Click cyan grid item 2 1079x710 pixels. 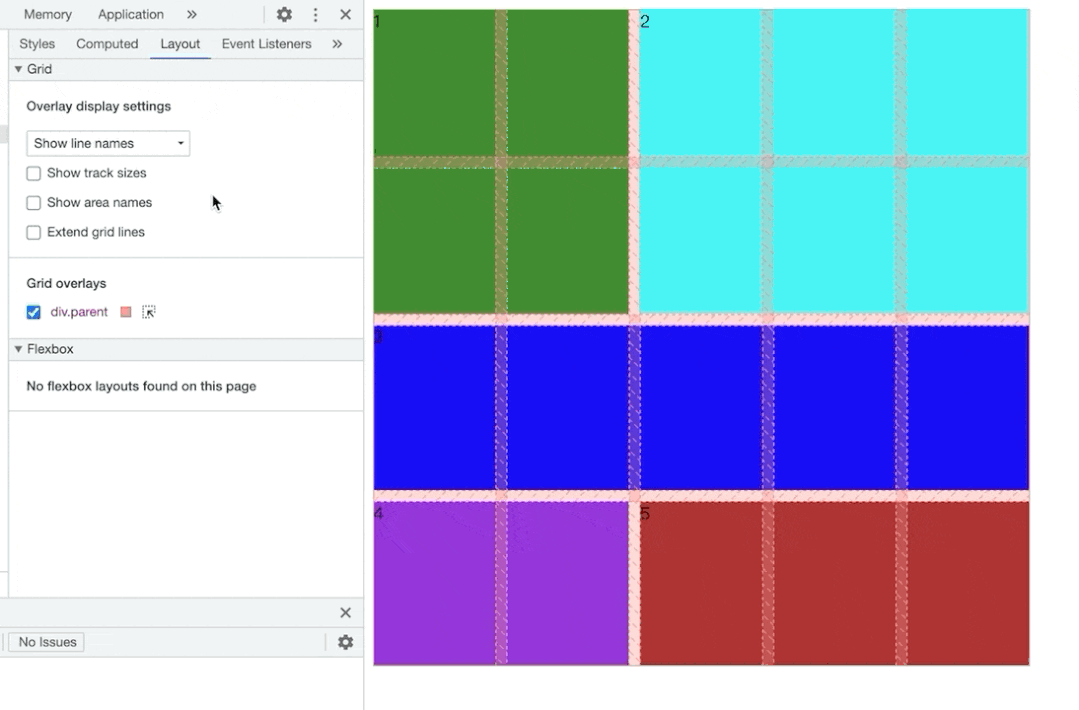point(835,162)
